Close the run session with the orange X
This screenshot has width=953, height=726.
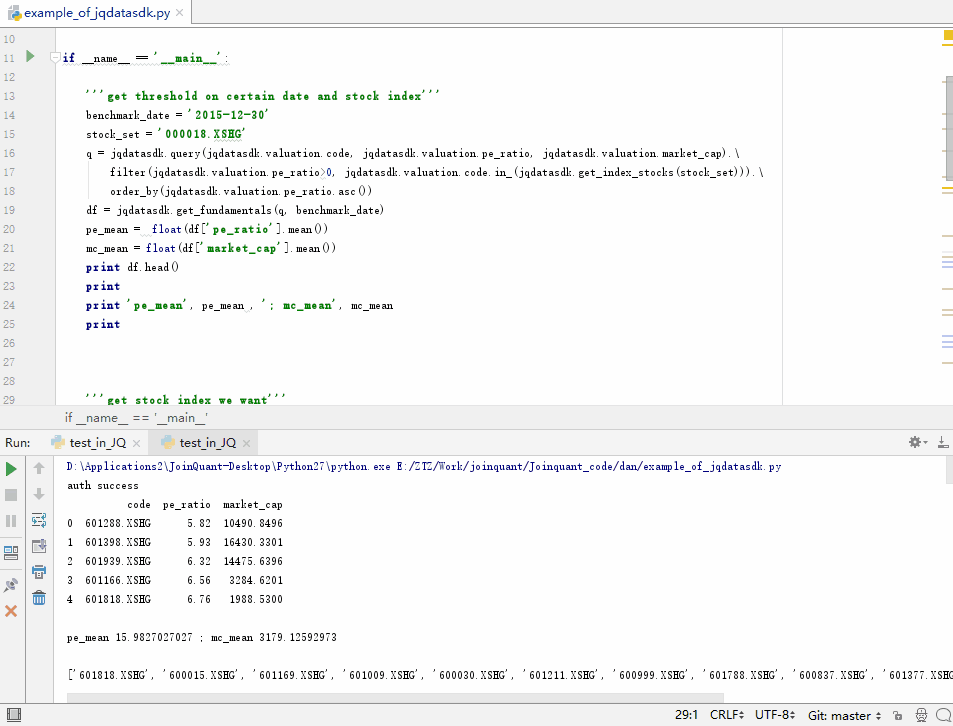click(x=11, y=611)
